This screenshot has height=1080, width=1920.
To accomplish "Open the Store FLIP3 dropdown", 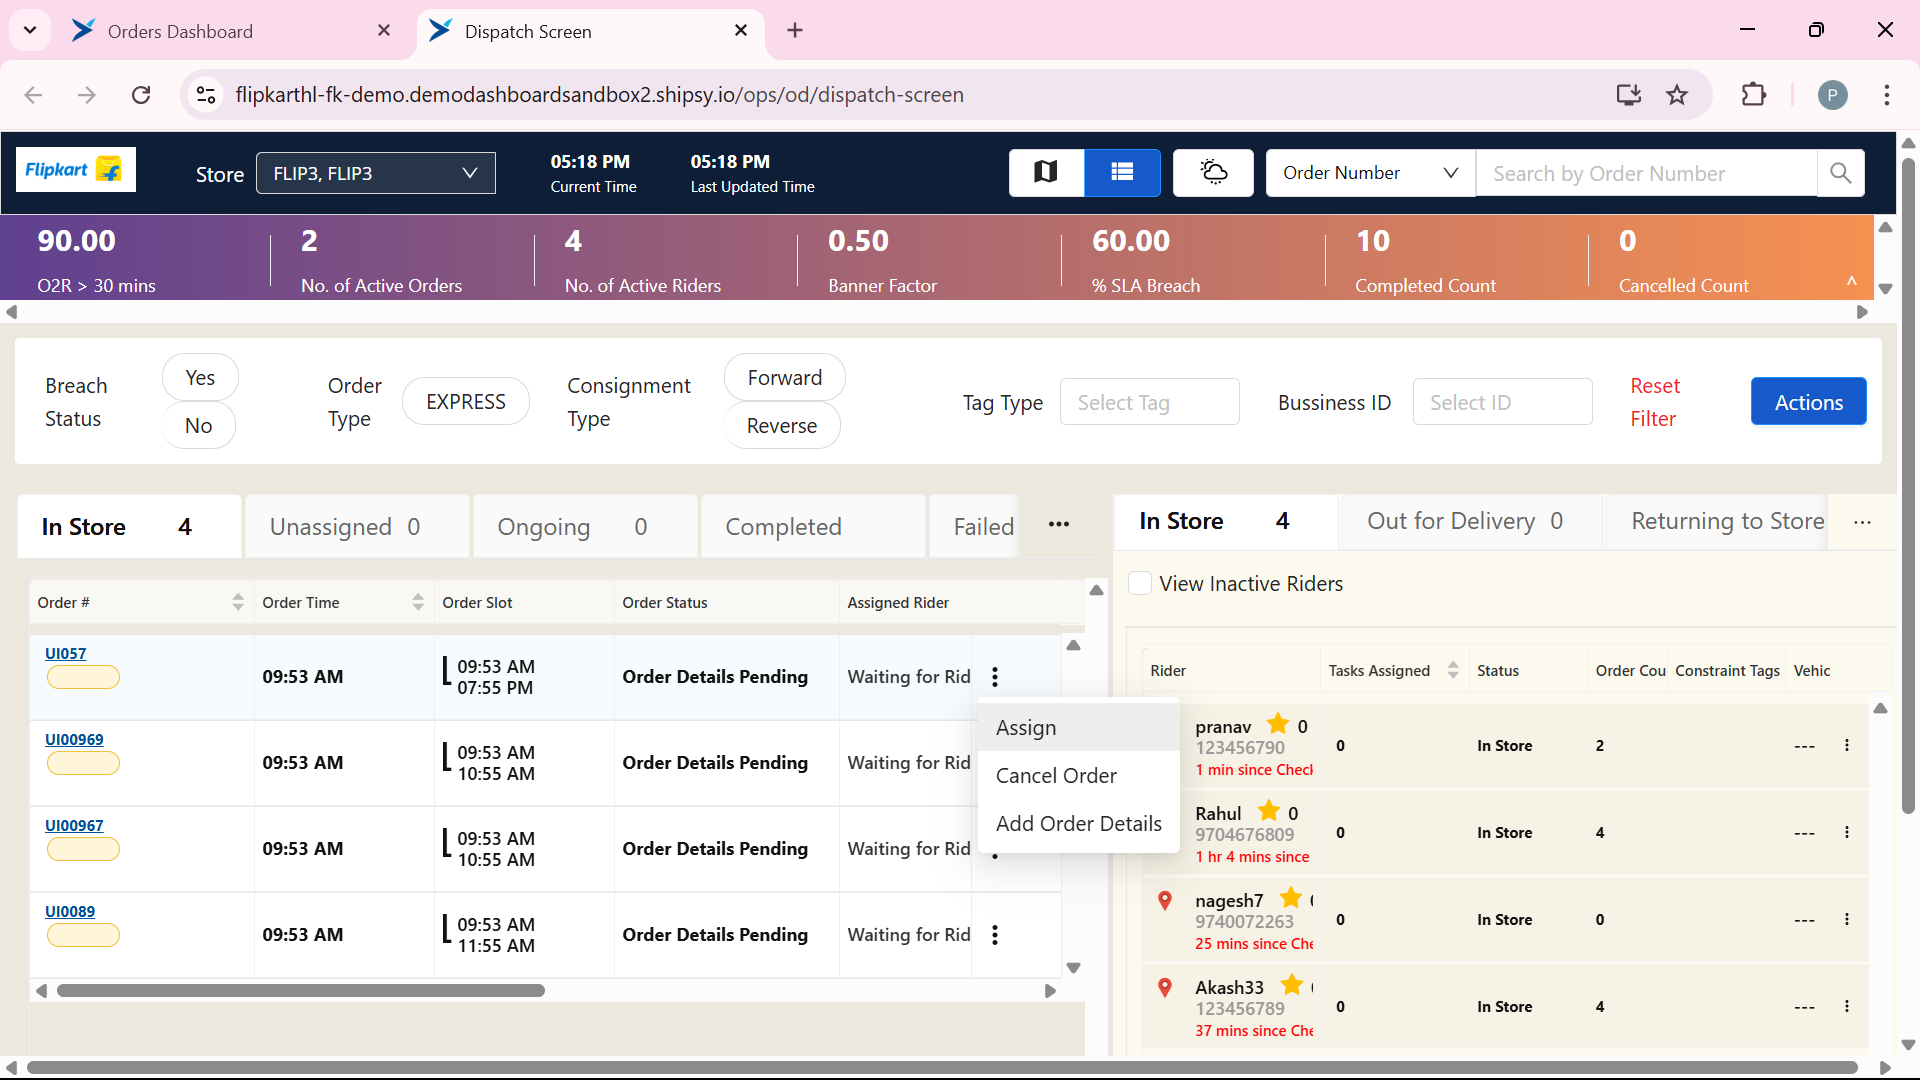I will 376,173.
